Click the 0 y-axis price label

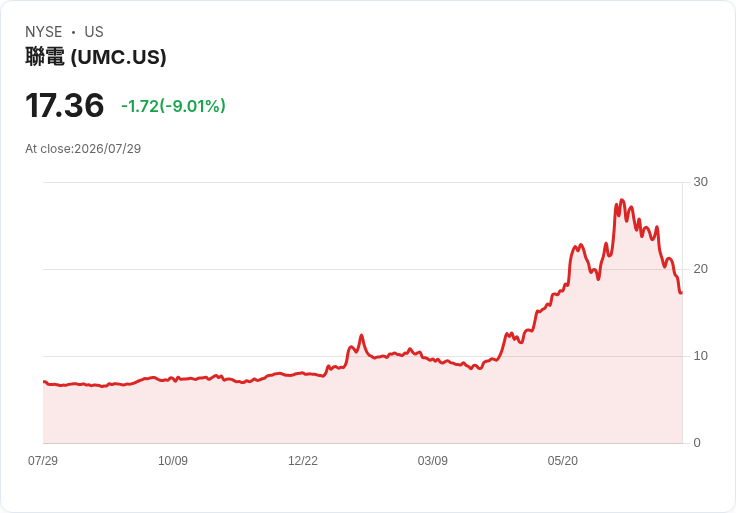click(x=697, y=443)
